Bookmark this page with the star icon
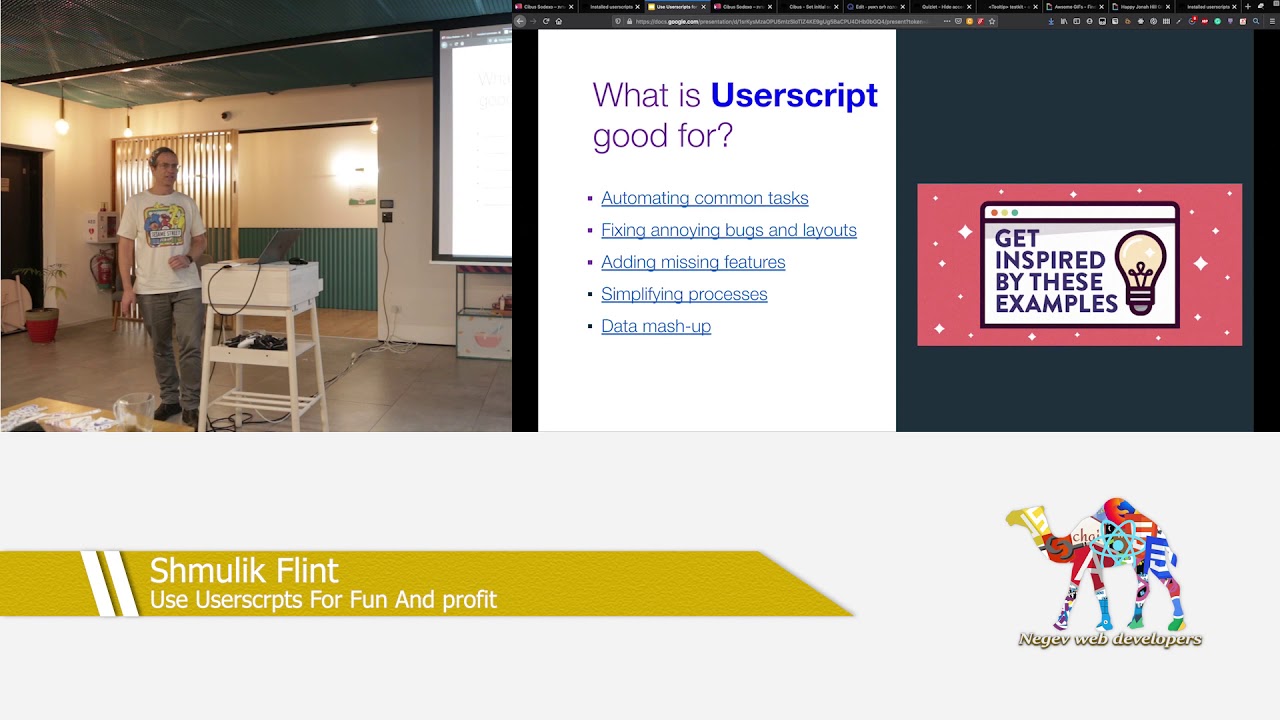 [x=992, y=21]
